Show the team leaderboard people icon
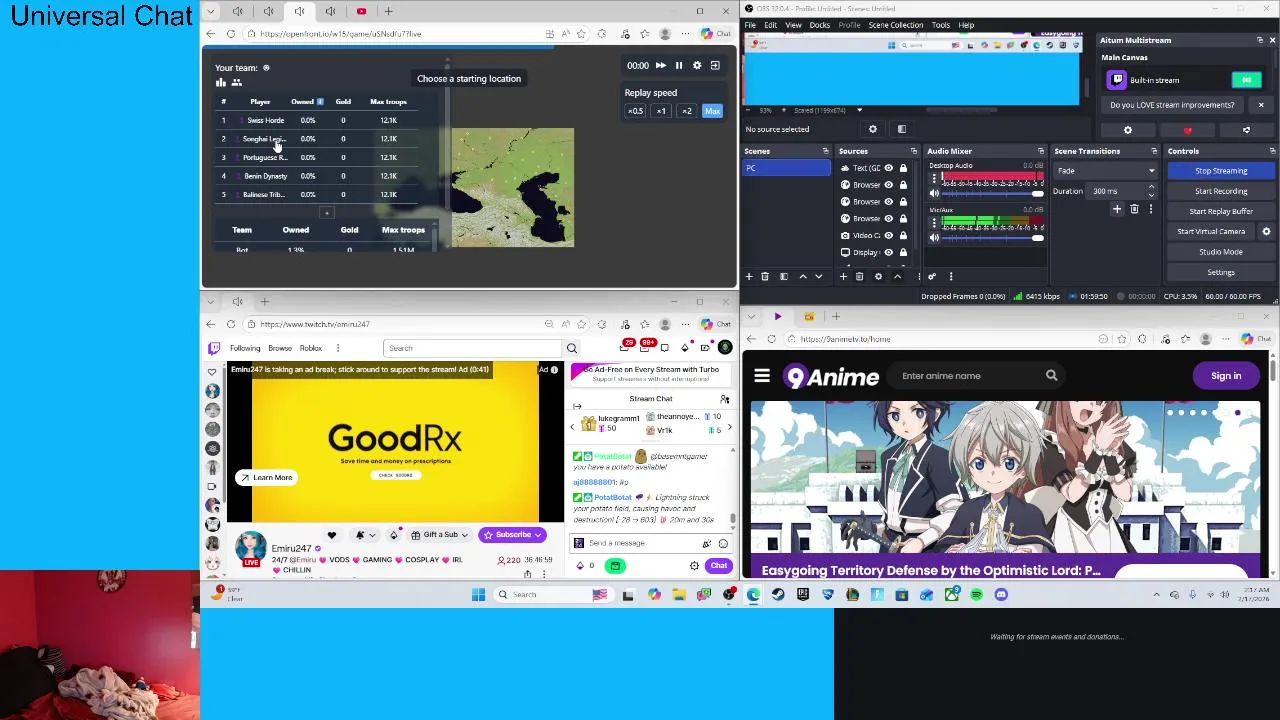The width and height of the screenshot is (1280, 720). [237, 82]
